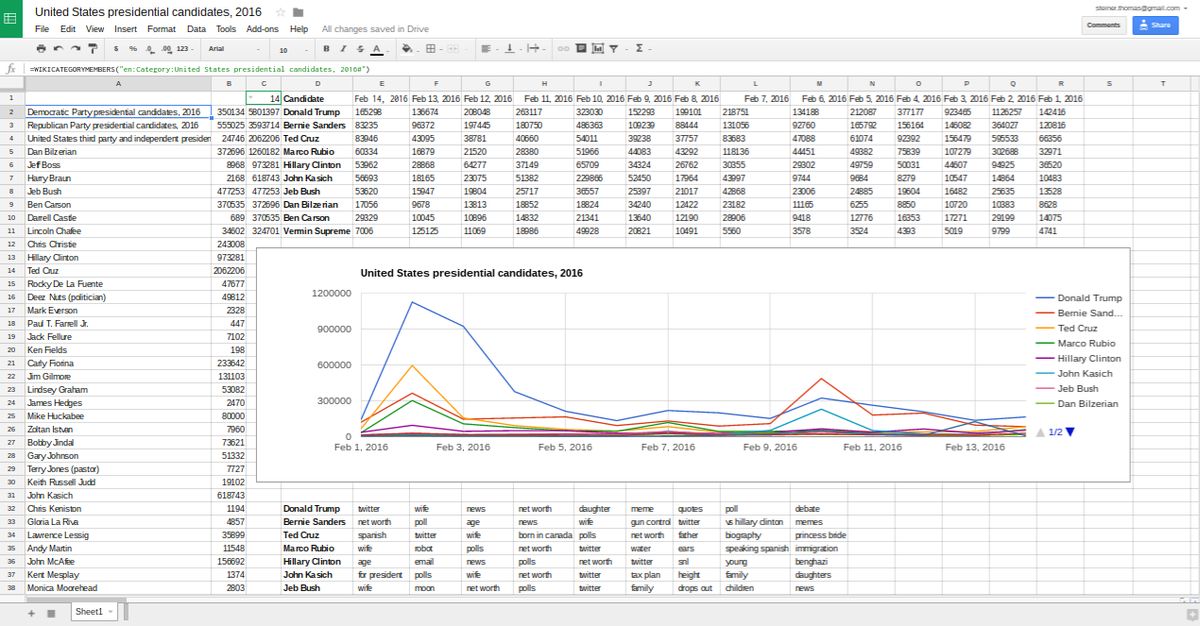Open the Add-ons menu

tap(262, 29)
